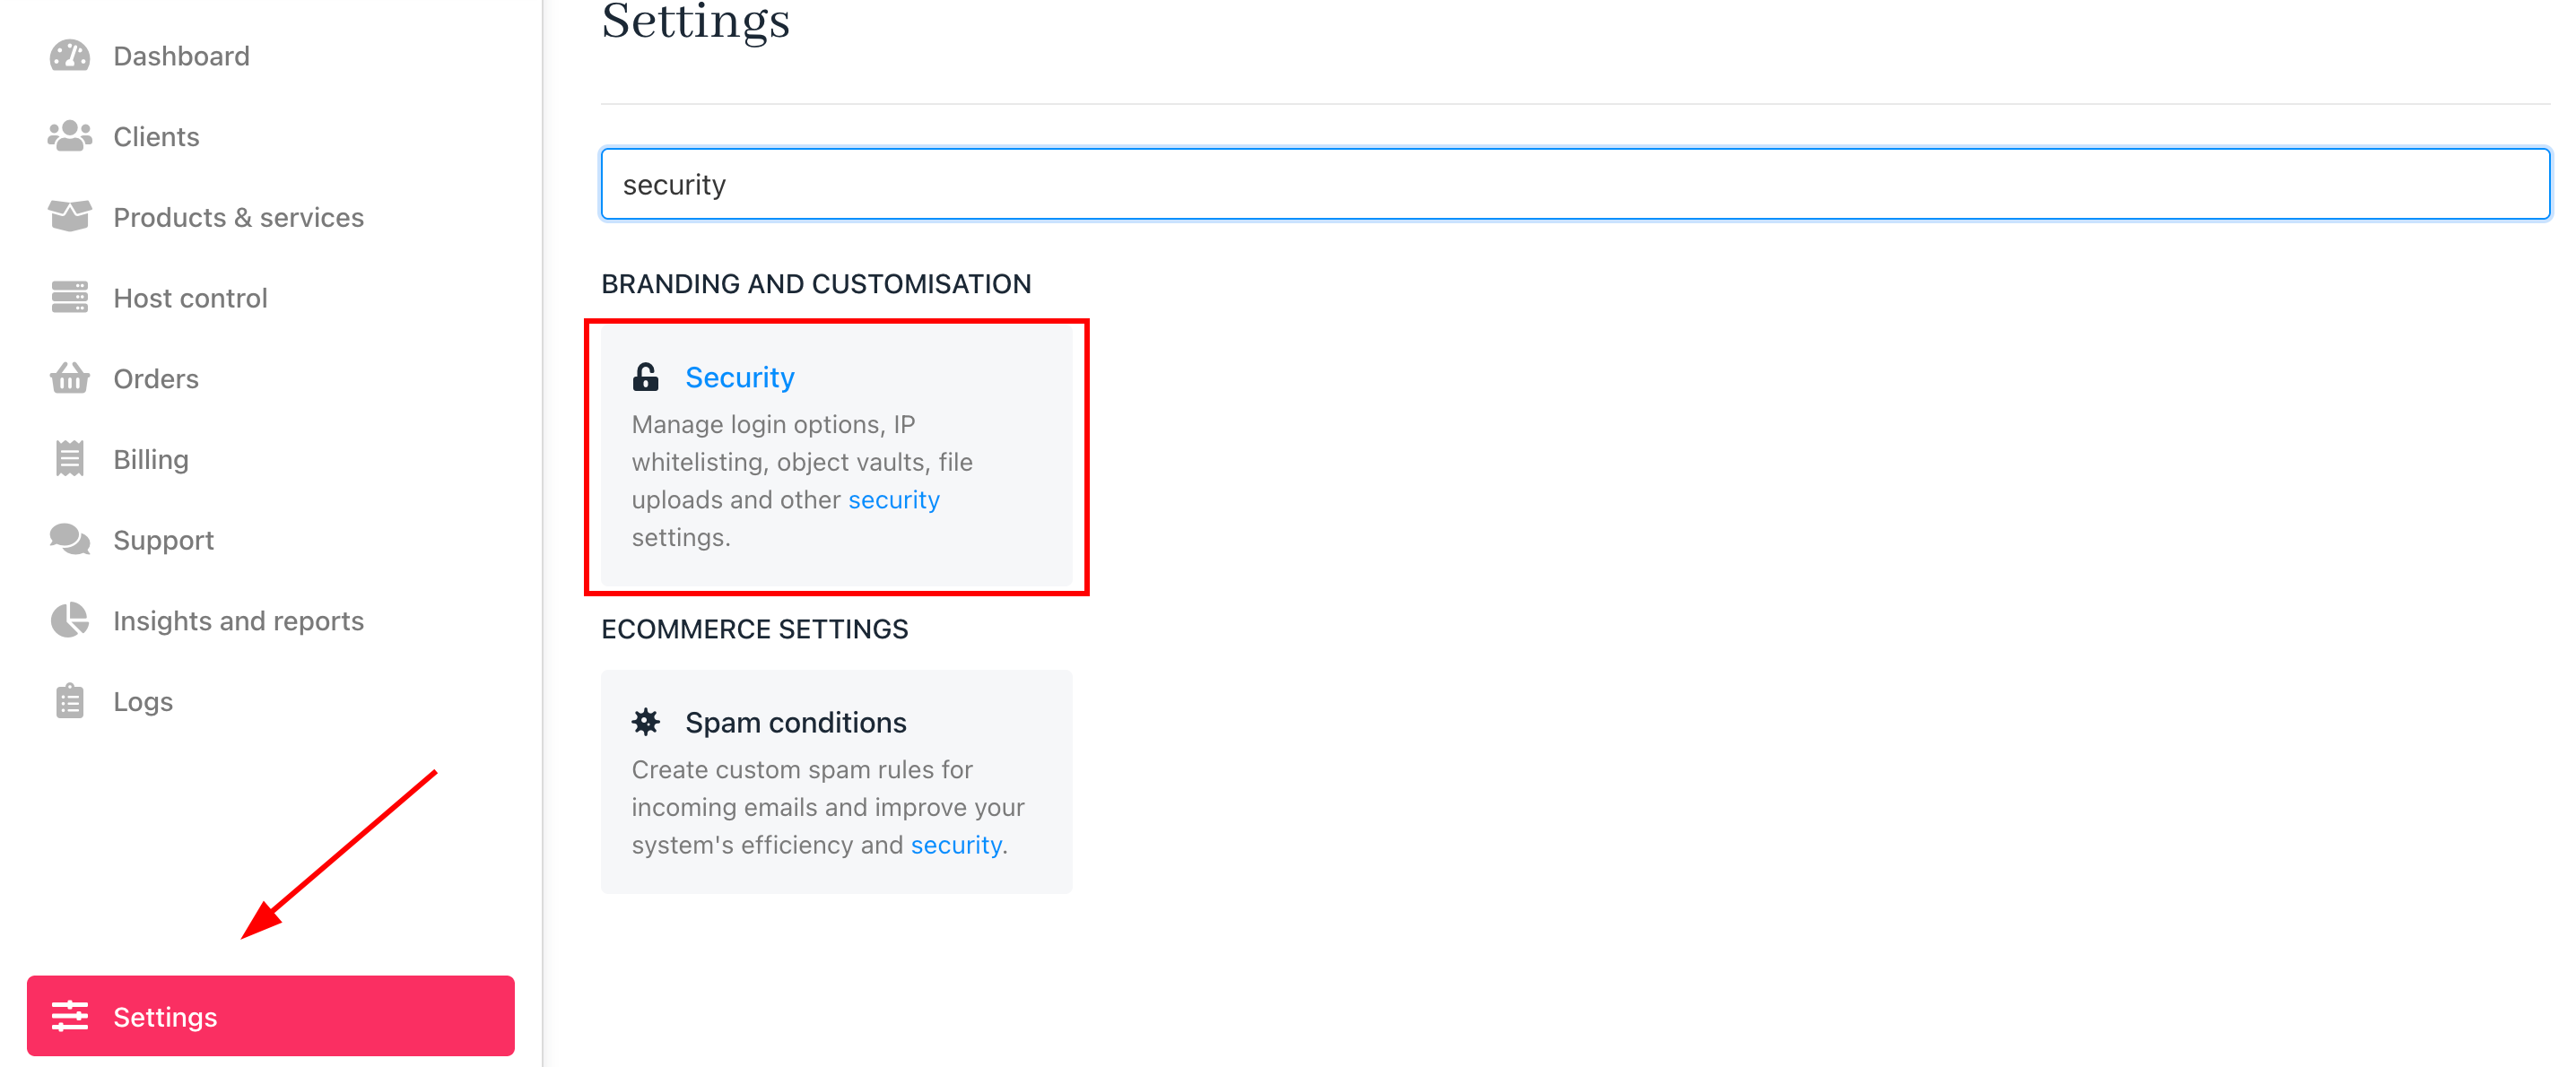Viewport: 2576px width, 1067px height.
Task: Select the highlighted Settings menu item
Action: (x=271, y=1016)
